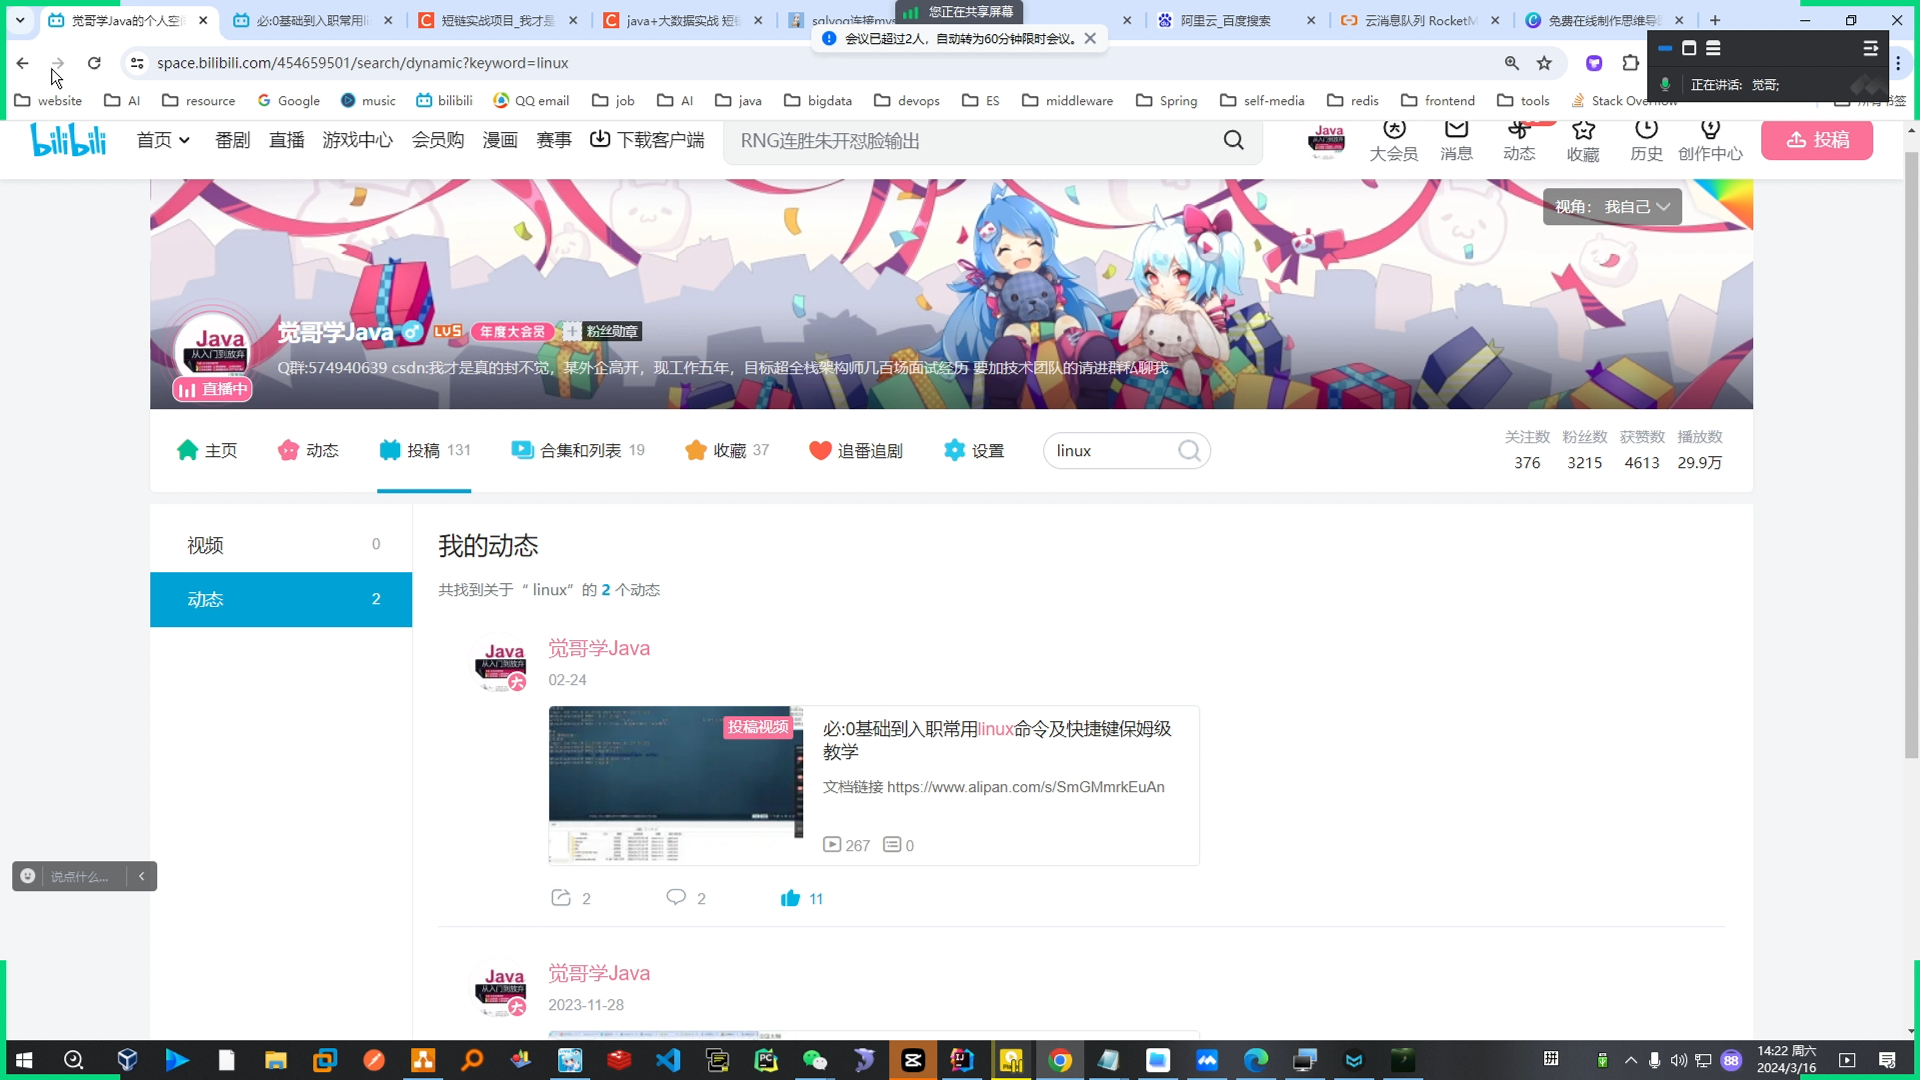Open tab search chevron at top-left of browser
1920x1080 pixels.
[x=20, y=20]
